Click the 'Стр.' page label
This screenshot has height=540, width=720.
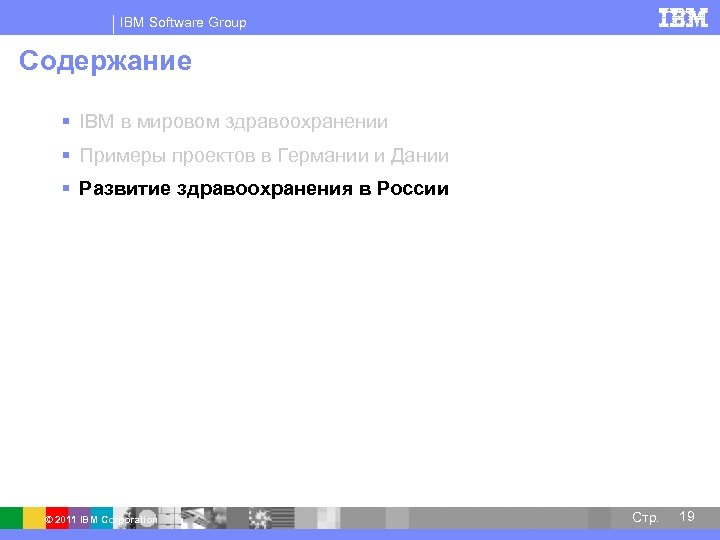[645, 518]
